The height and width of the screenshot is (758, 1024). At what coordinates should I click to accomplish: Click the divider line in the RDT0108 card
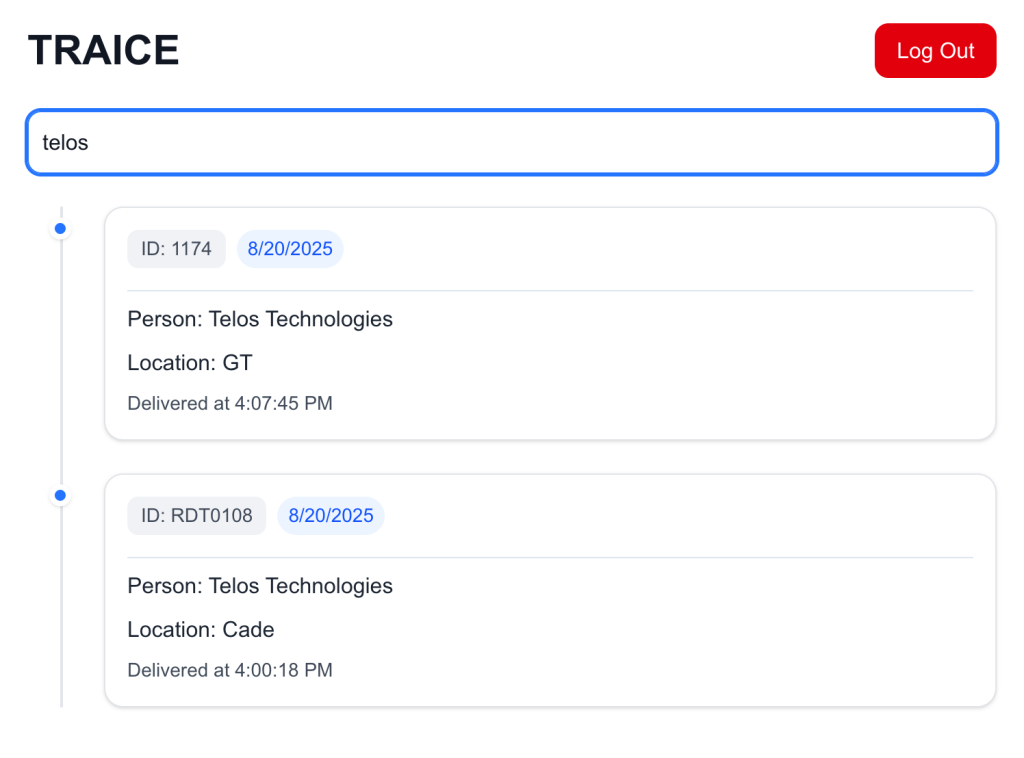pyautogui.click(x=550, y=557)
